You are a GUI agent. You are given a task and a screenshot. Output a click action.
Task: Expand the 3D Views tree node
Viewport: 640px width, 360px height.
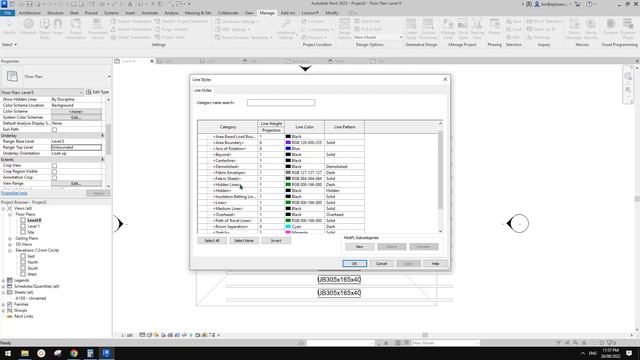click(10, 244)
